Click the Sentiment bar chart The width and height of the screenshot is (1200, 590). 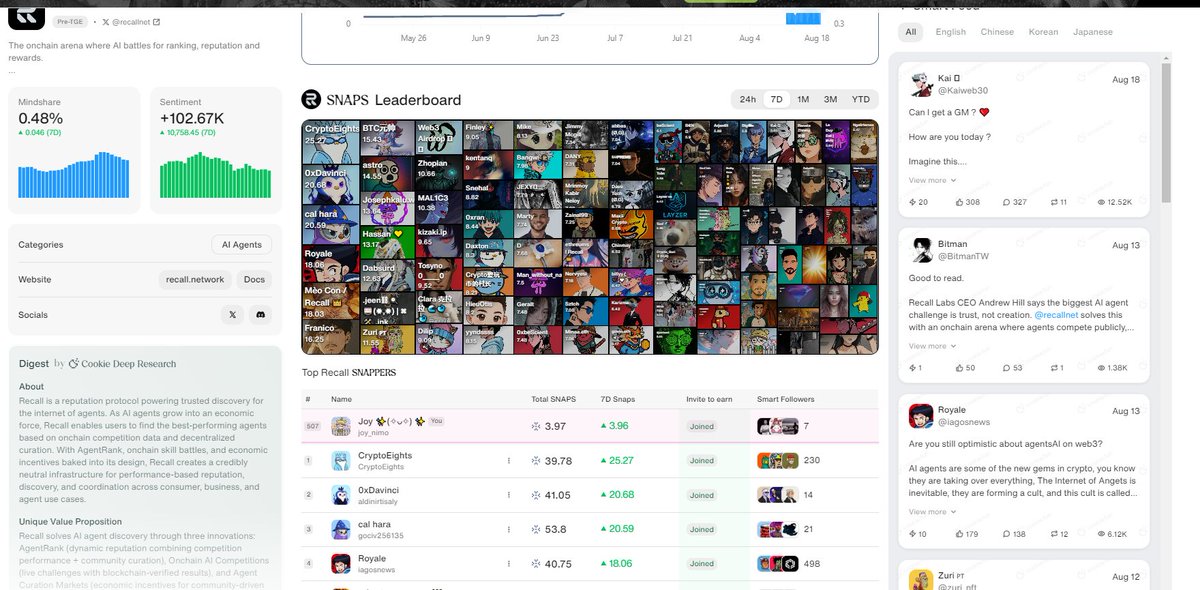point(216,174)
